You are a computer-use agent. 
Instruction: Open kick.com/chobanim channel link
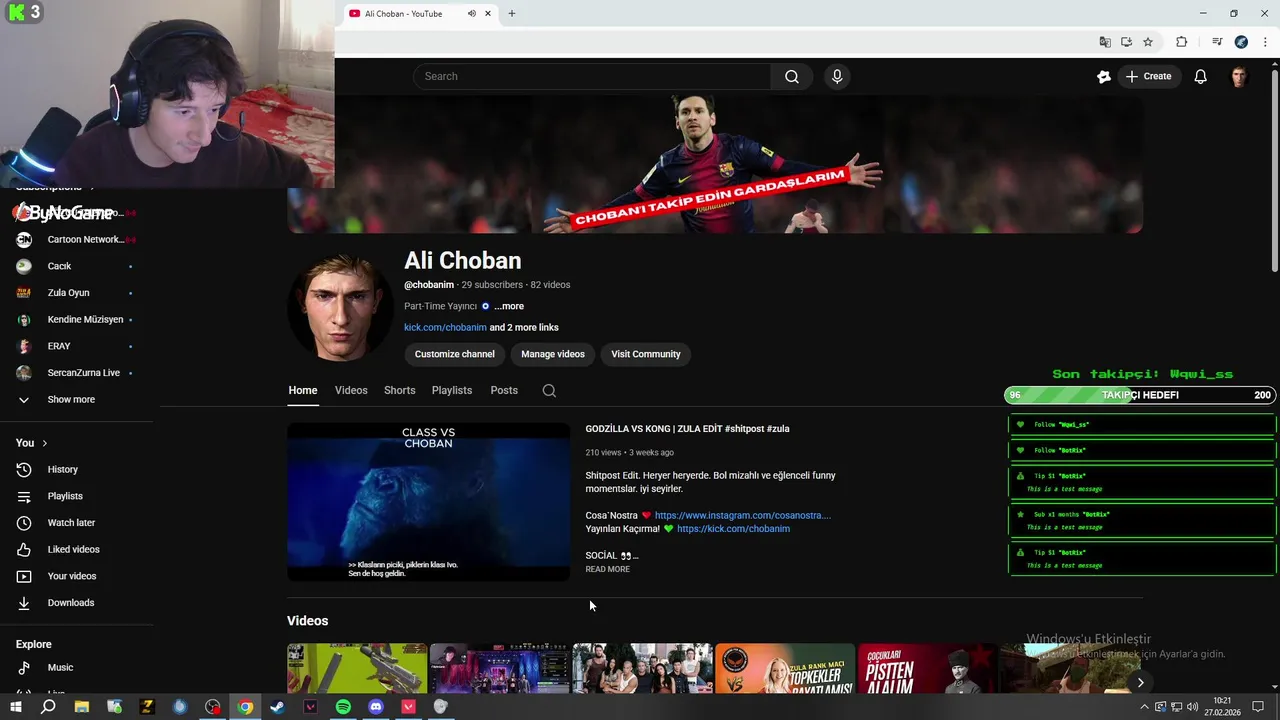pos(445,328)
